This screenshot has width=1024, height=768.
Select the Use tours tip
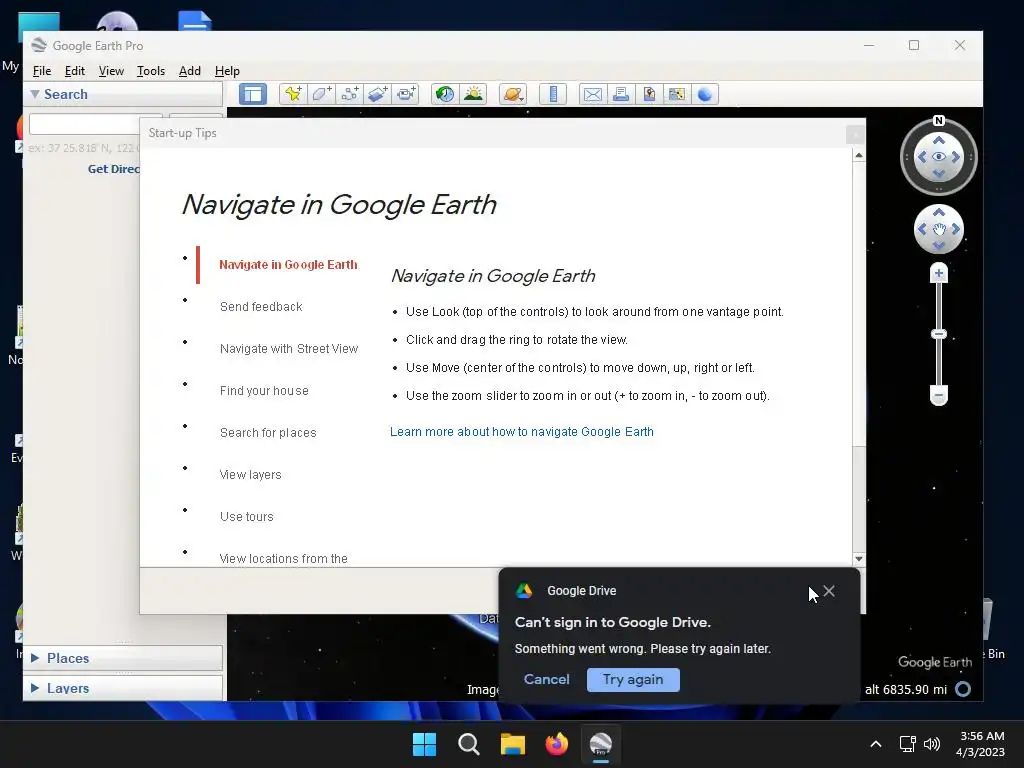(x=246, y=517)
